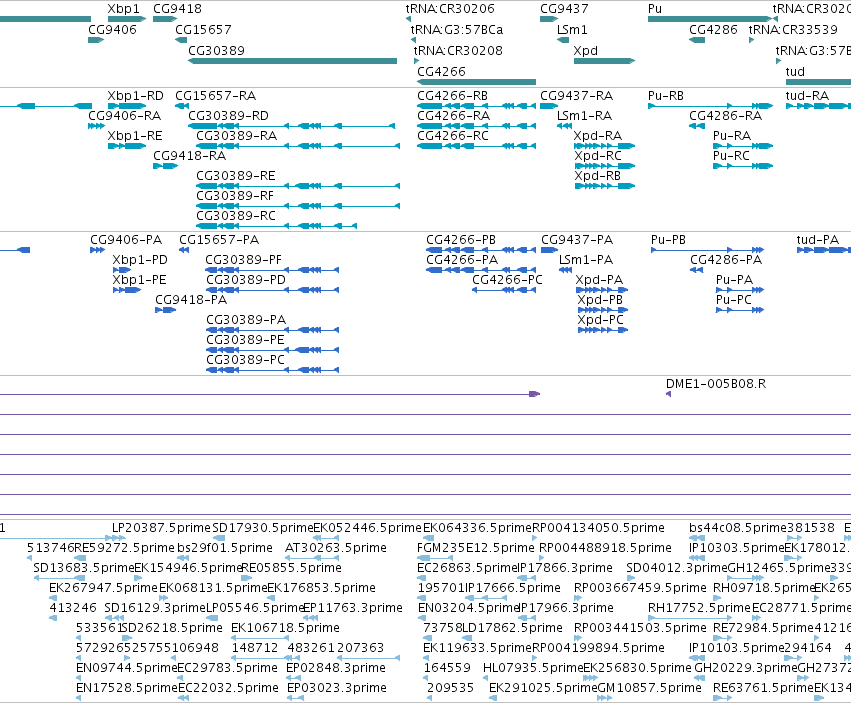
Task: Click the Xpd-PA protein
Action: pyautogui.click(x=602, y=290)
